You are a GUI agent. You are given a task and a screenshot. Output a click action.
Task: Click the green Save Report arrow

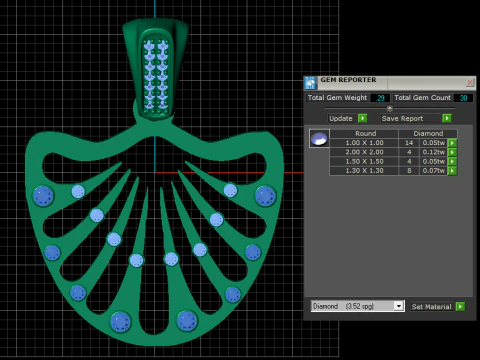point(447,118)
